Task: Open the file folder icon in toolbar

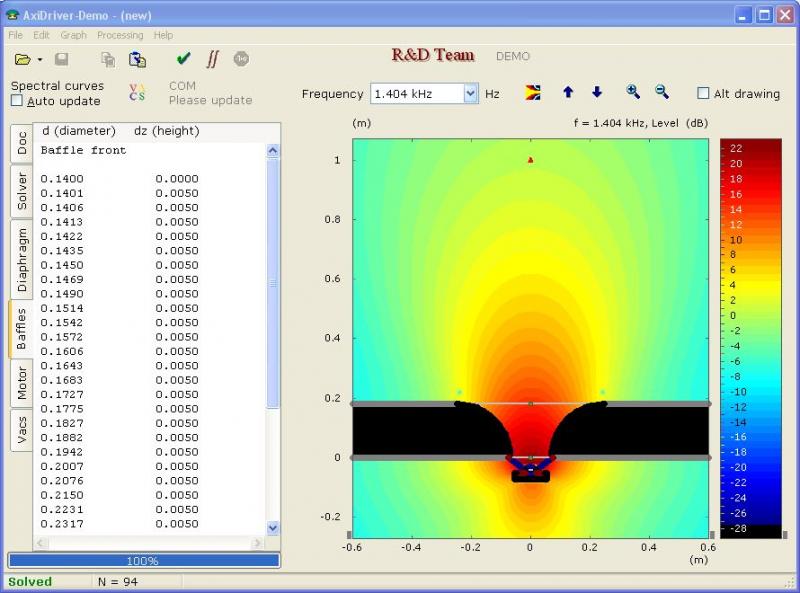Action: coord(22,60)
